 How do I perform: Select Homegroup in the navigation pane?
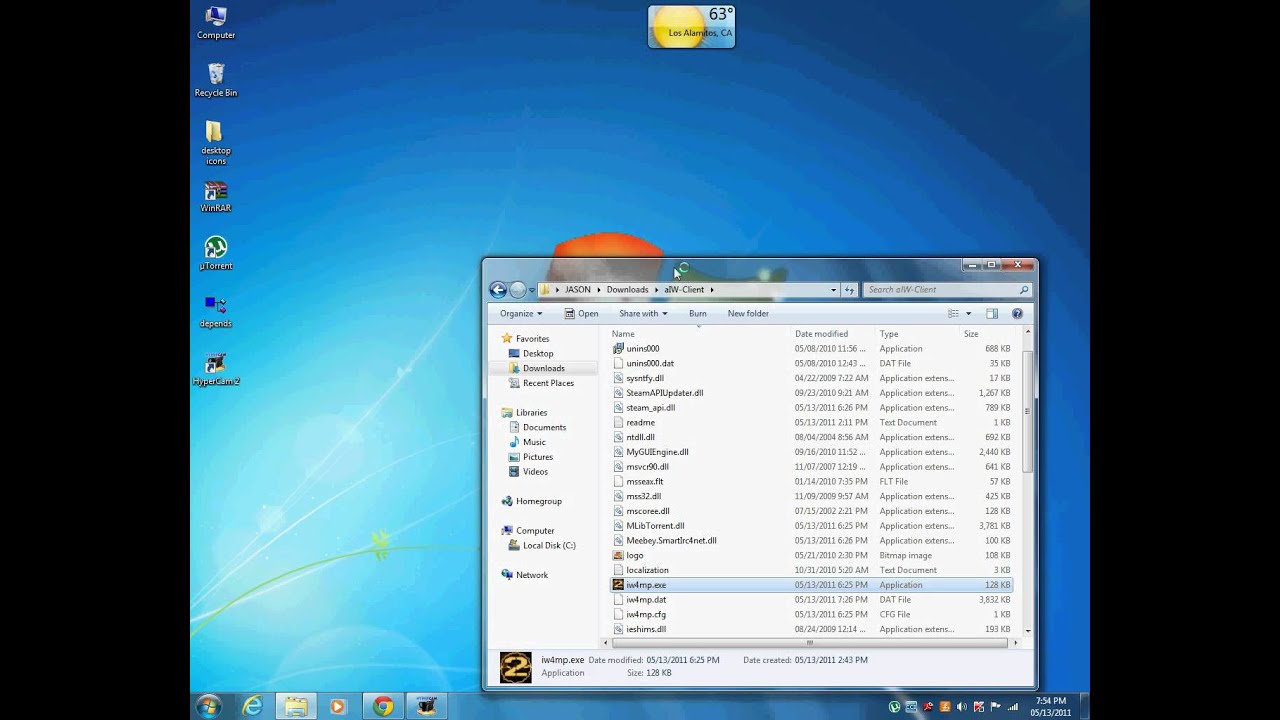538,501
